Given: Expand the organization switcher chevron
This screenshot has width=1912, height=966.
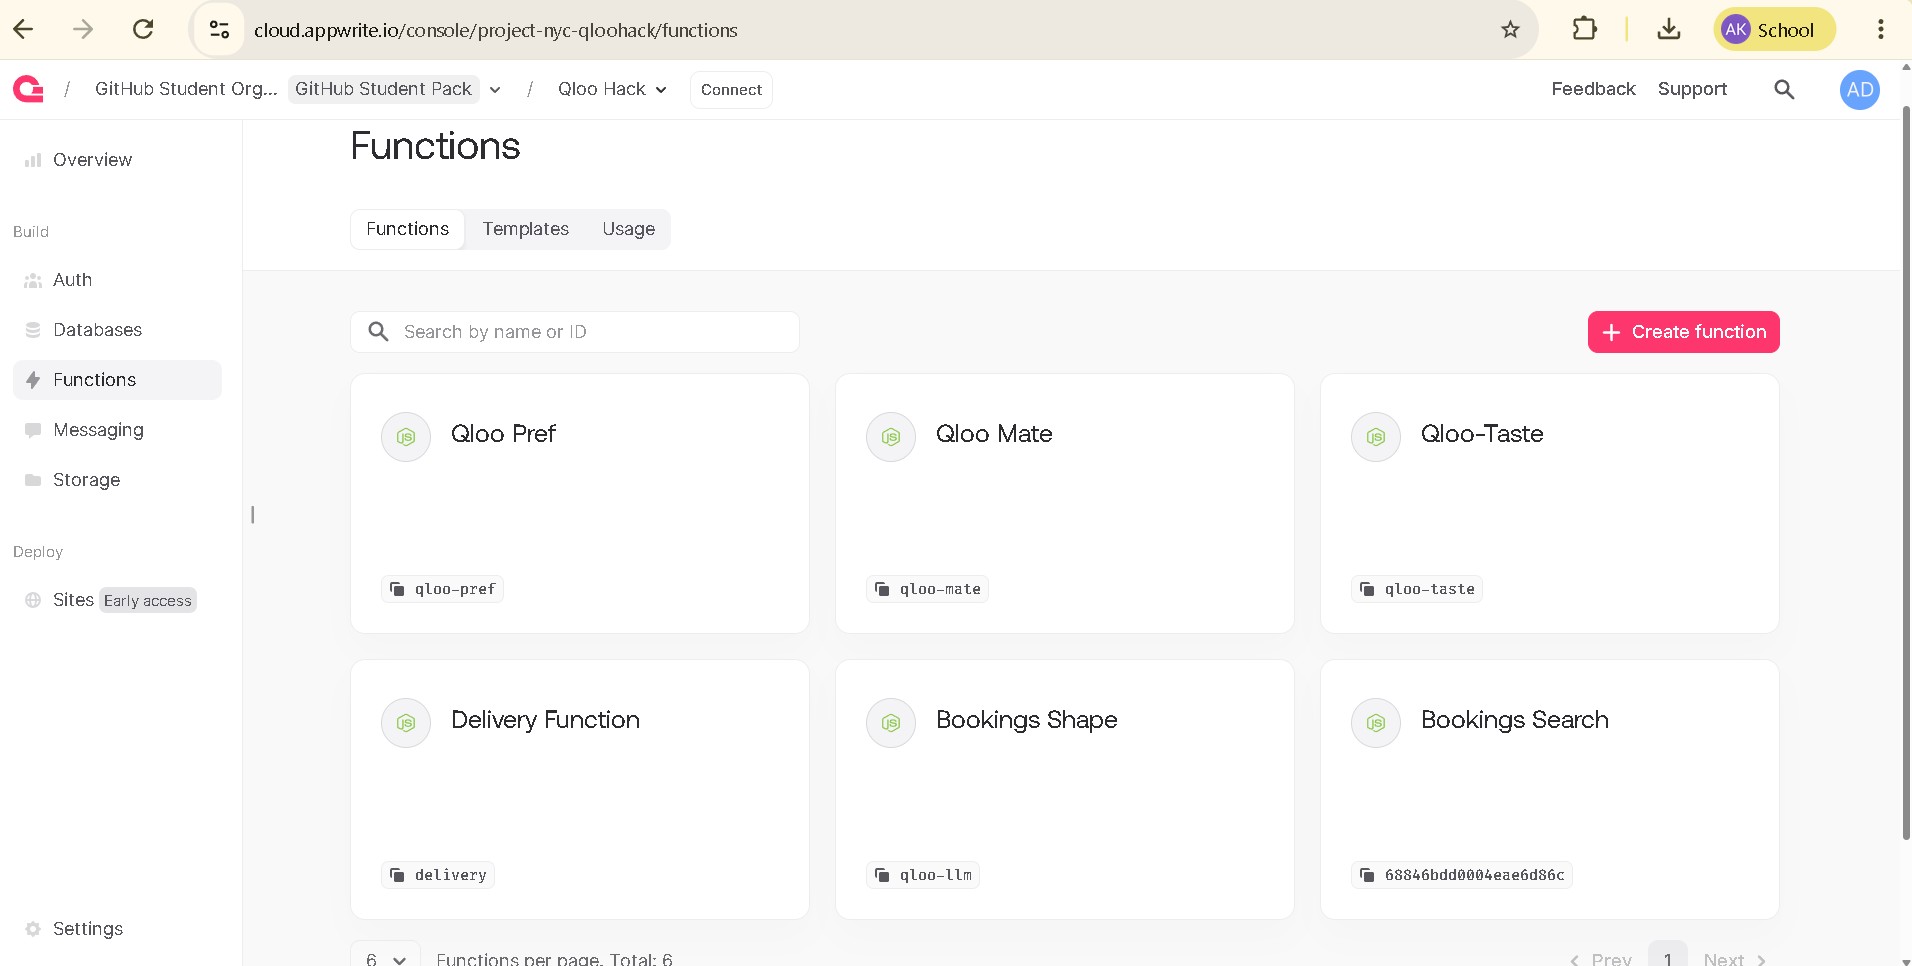Looking at the screenshot, I should [495, 90].
